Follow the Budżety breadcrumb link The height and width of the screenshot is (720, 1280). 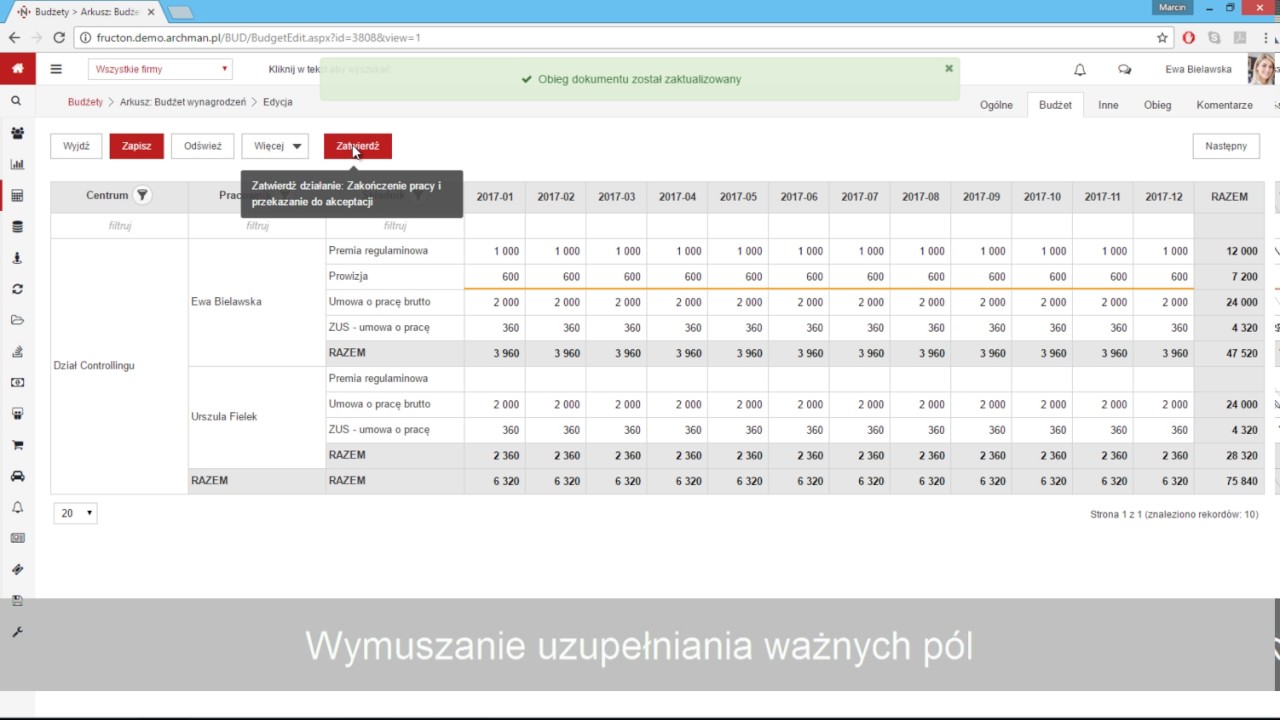[85, 102]
